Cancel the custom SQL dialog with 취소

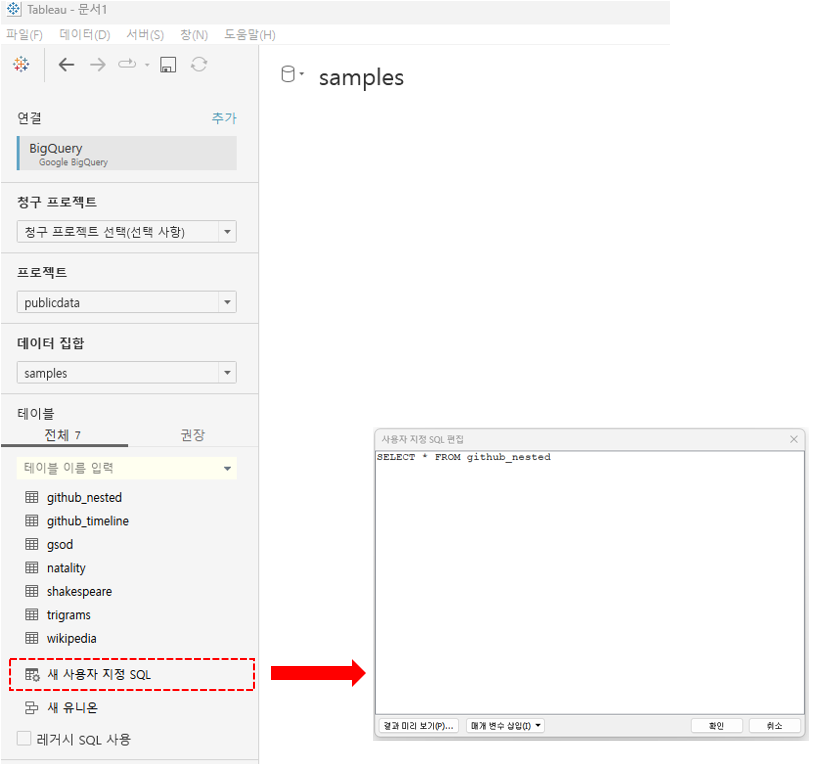tap(774, 726)
